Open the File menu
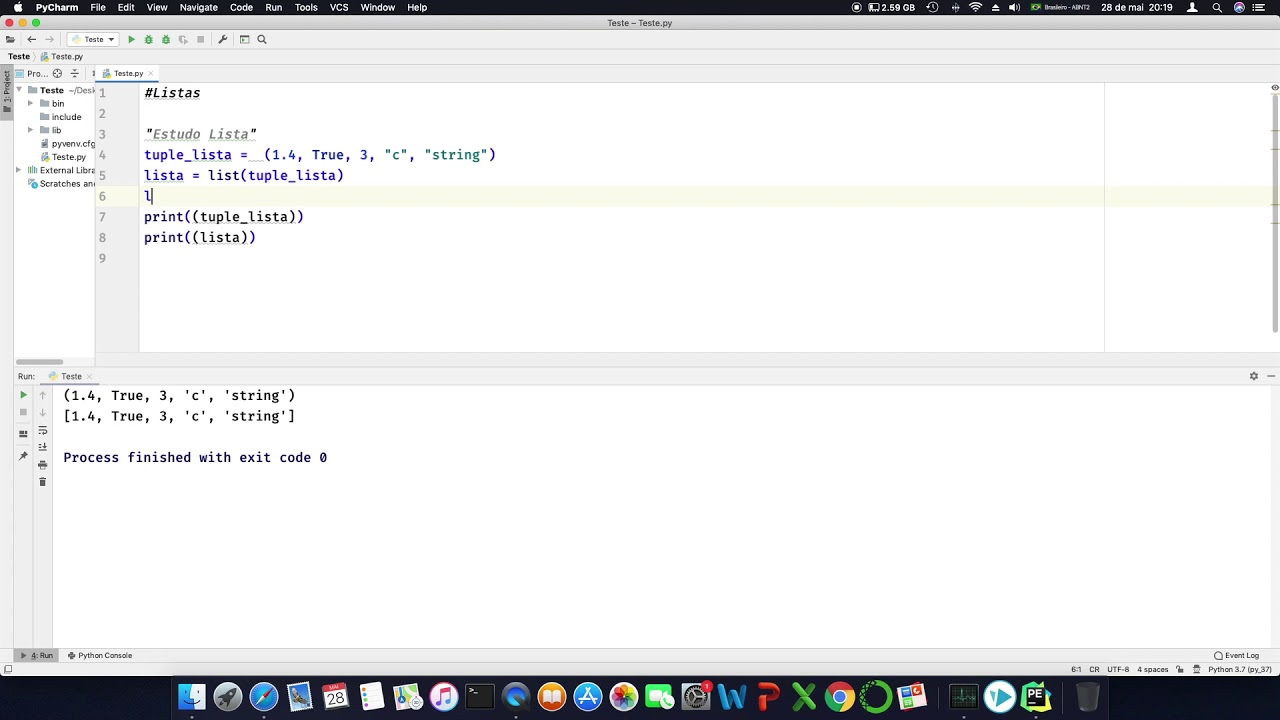Image resolution: width=1280 pixels, height=720 pixels. pyautogui.click(x=98, y=7)
